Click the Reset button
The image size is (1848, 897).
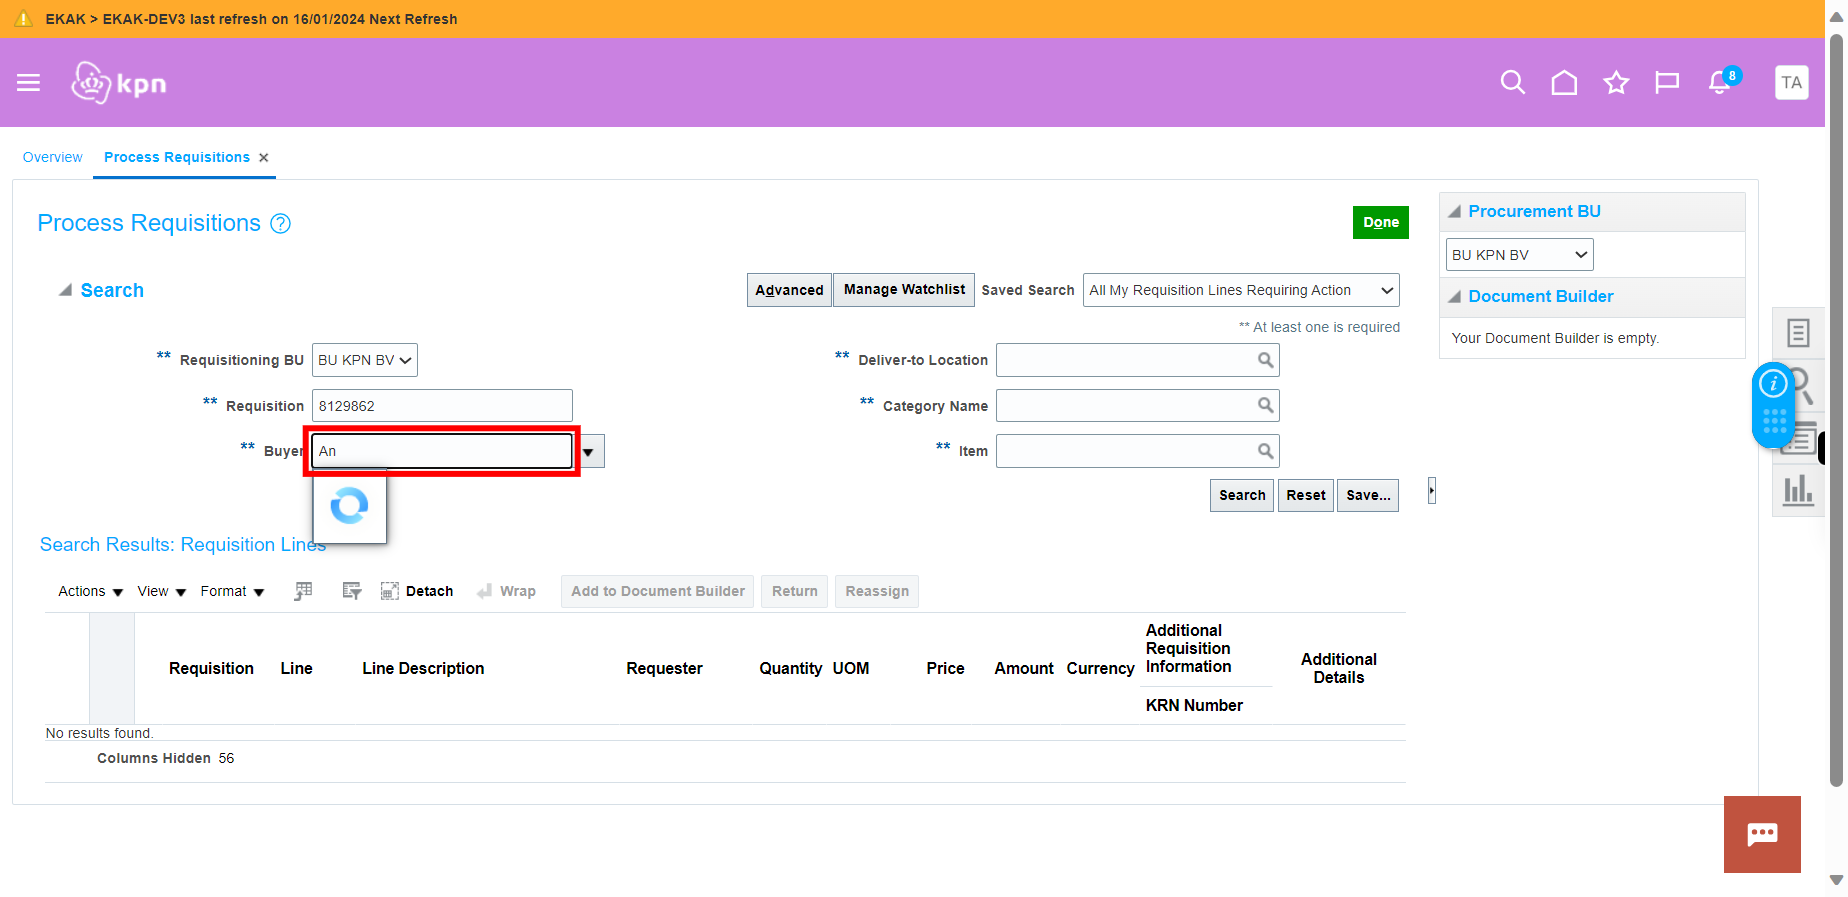coord(1306,495)
